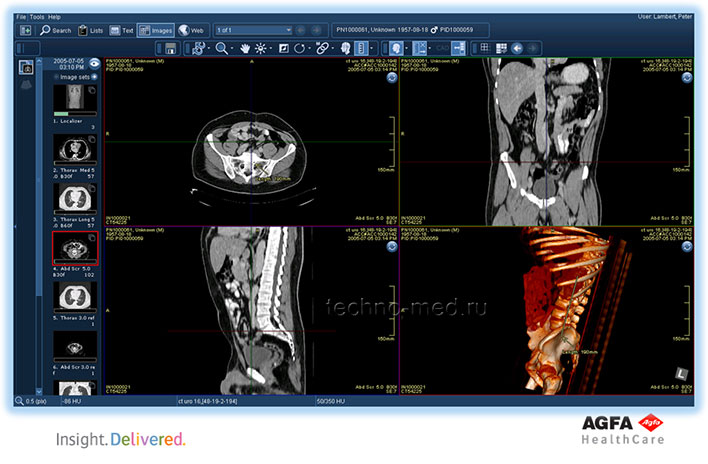
Task: Select the Zoom magnifier tool
Action: 220,48
